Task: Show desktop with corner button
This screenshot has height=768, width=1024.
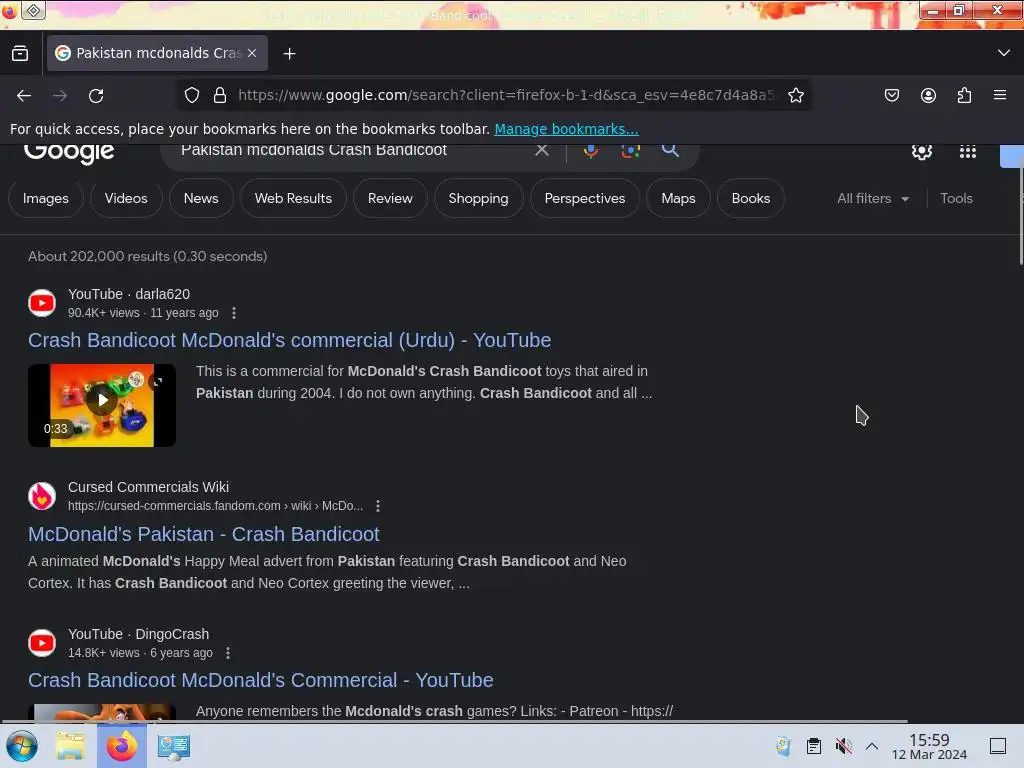Action: coord(998,746)
